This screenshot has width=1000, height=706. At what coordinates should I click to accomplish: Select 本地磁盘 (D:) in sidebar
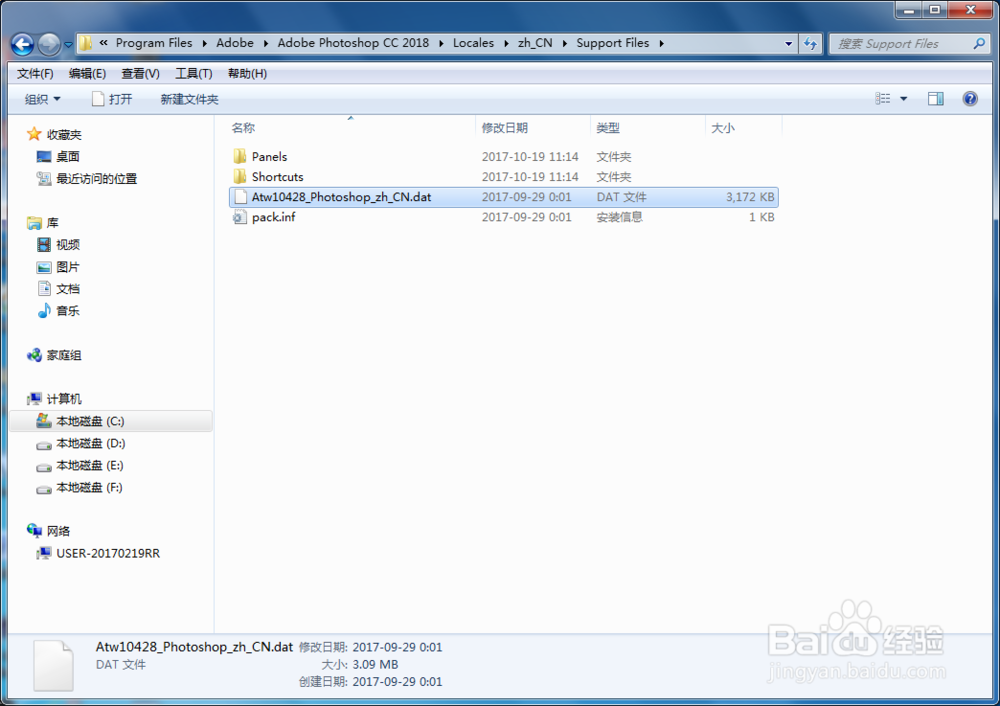click(x=90, y=443)
